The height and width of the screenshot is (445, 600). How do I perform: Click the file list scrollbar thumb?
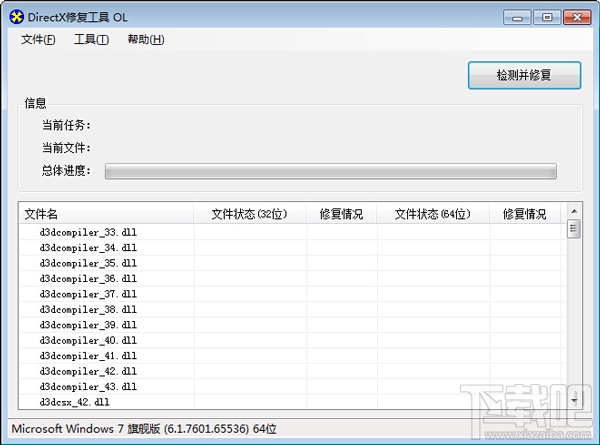[574, 228]
